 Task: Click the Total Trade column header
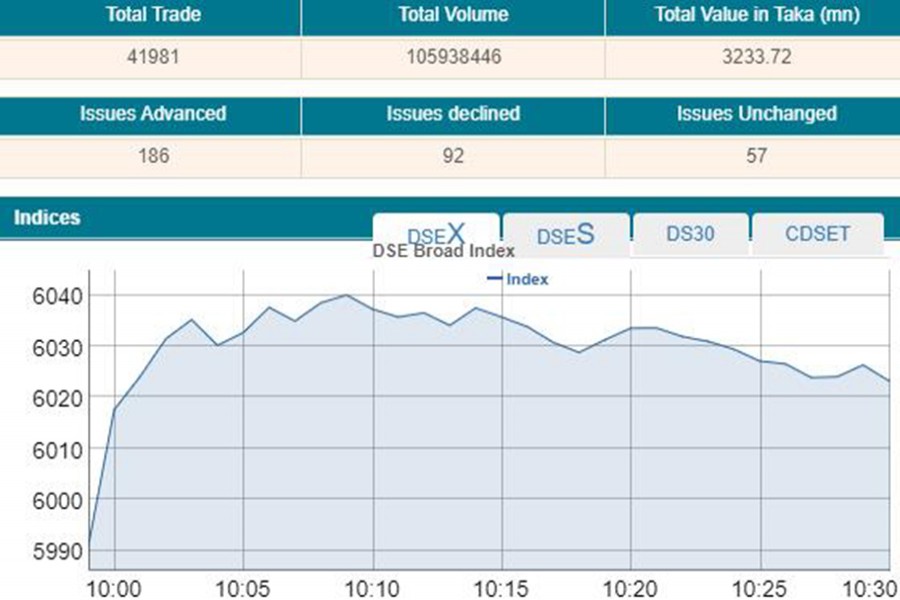pos(154,15)
